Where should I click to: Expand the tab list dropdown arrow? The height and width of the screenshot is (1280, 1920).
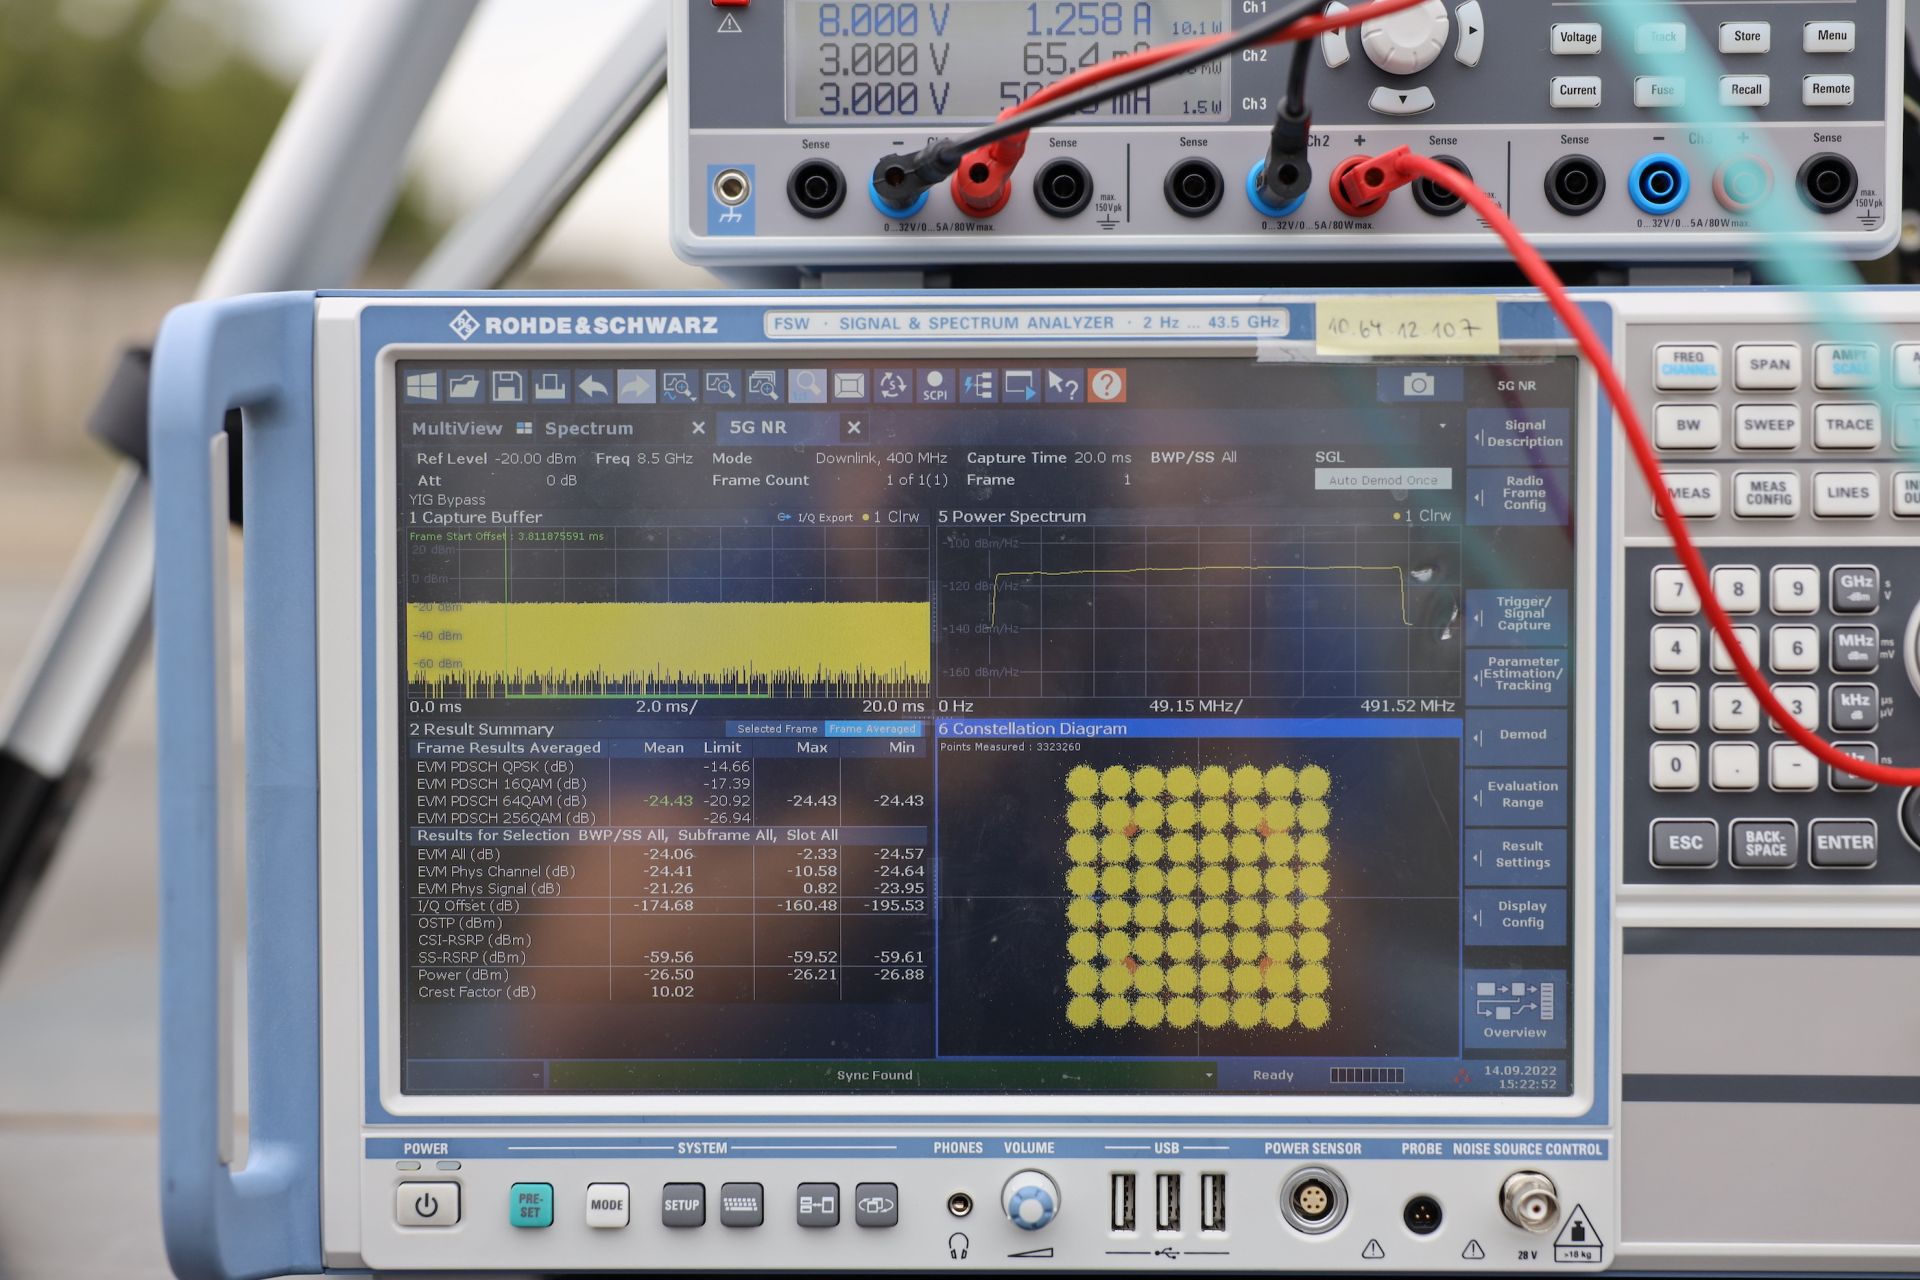click(1442, 427)
